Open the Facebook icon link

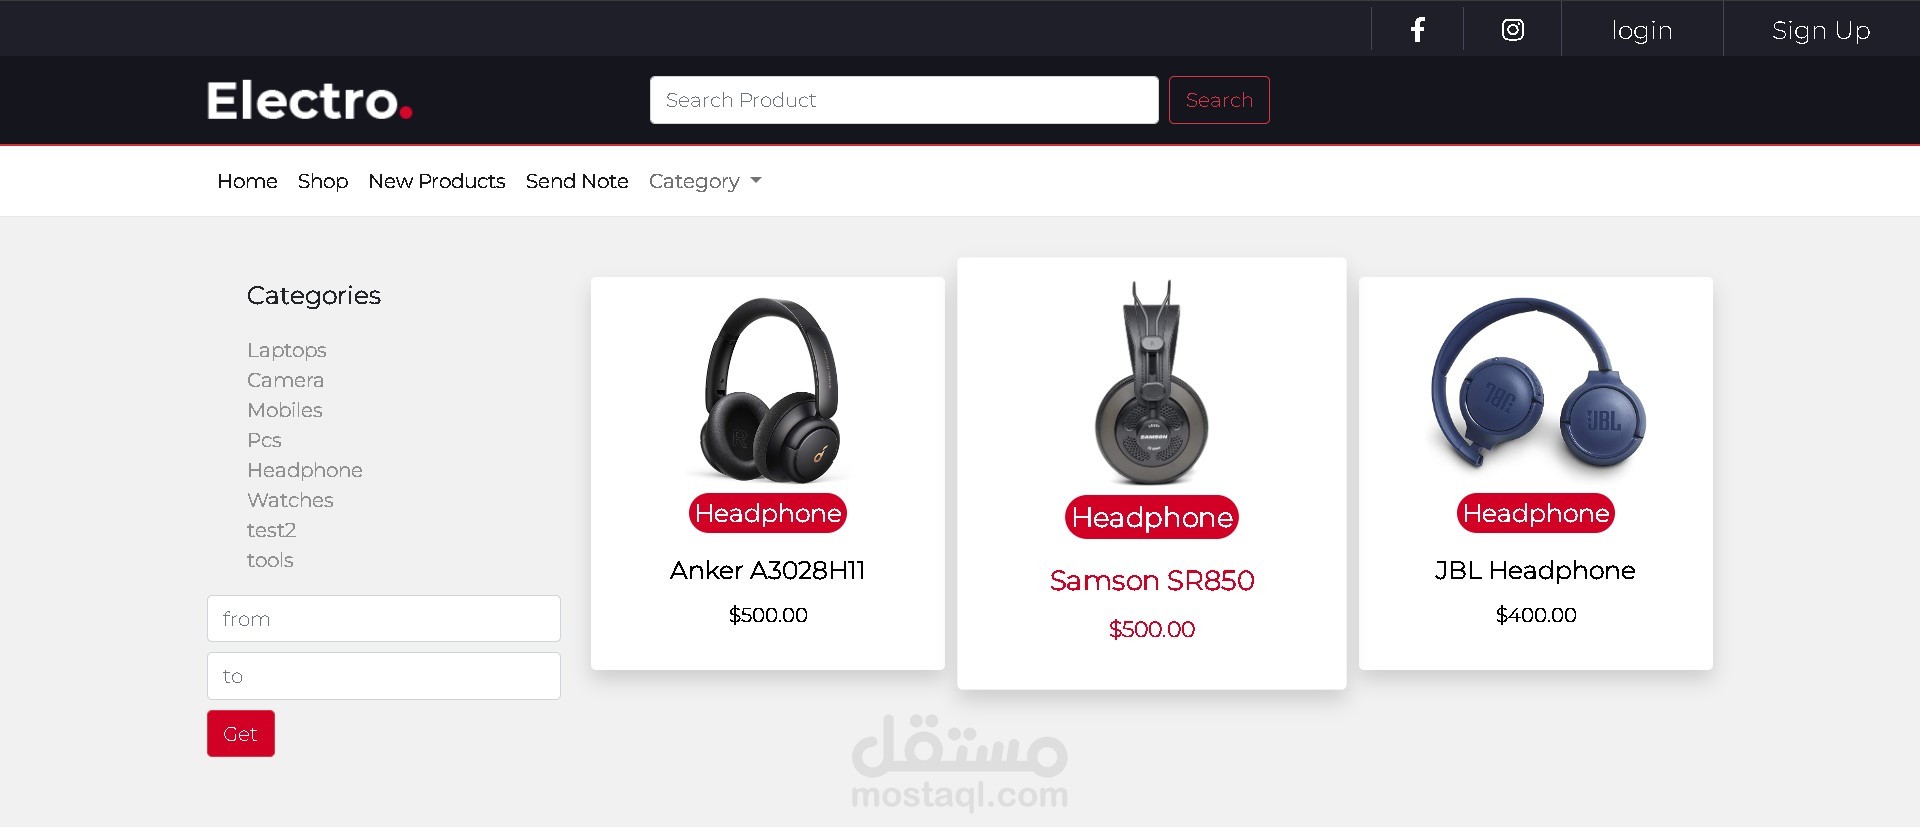(x=1417, y=30)
